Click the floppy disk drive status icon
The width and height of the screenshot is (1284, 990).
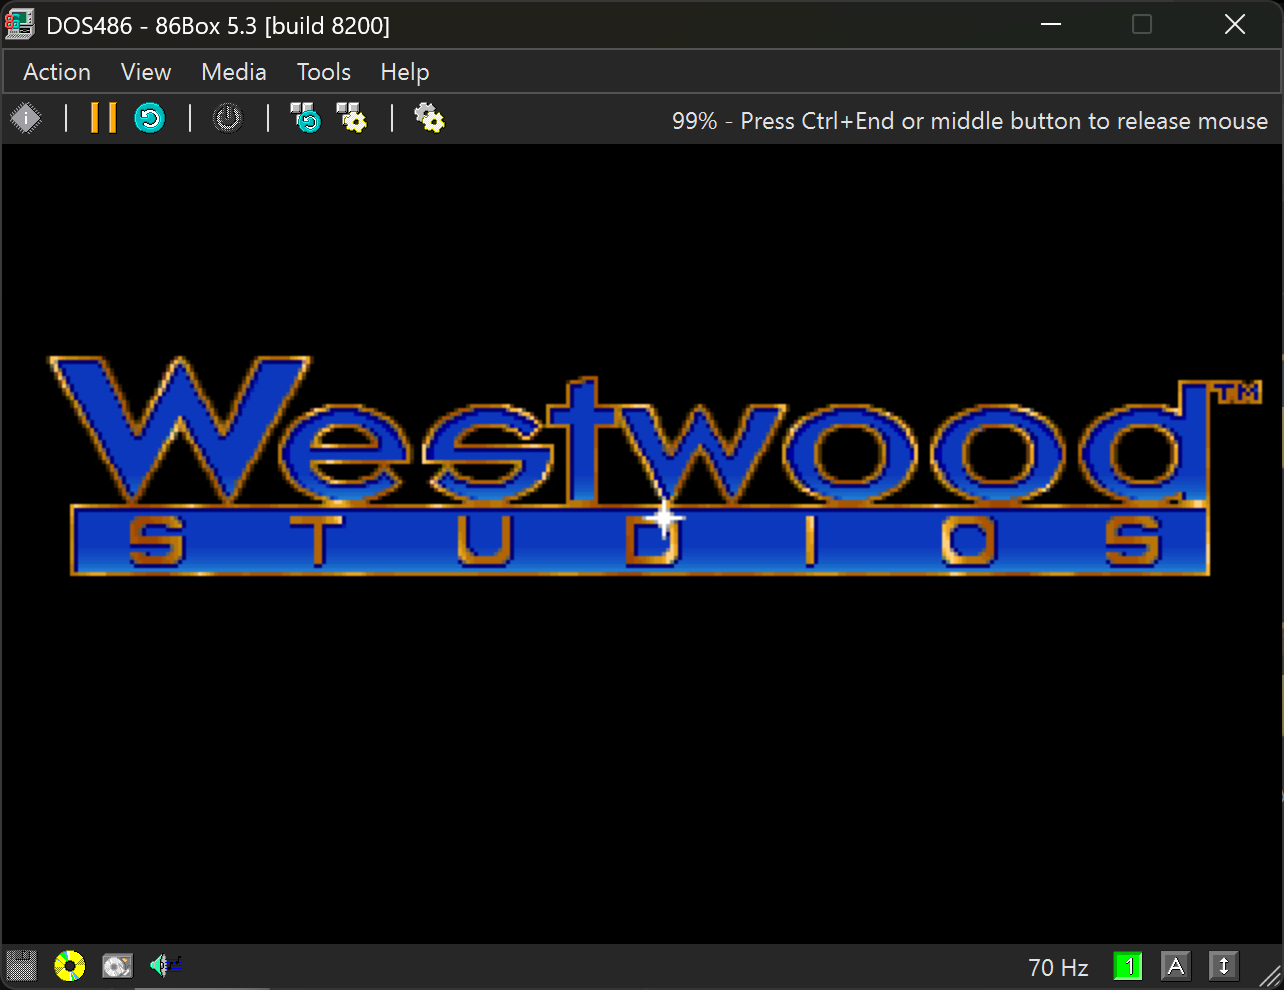(x=21, y=966)
